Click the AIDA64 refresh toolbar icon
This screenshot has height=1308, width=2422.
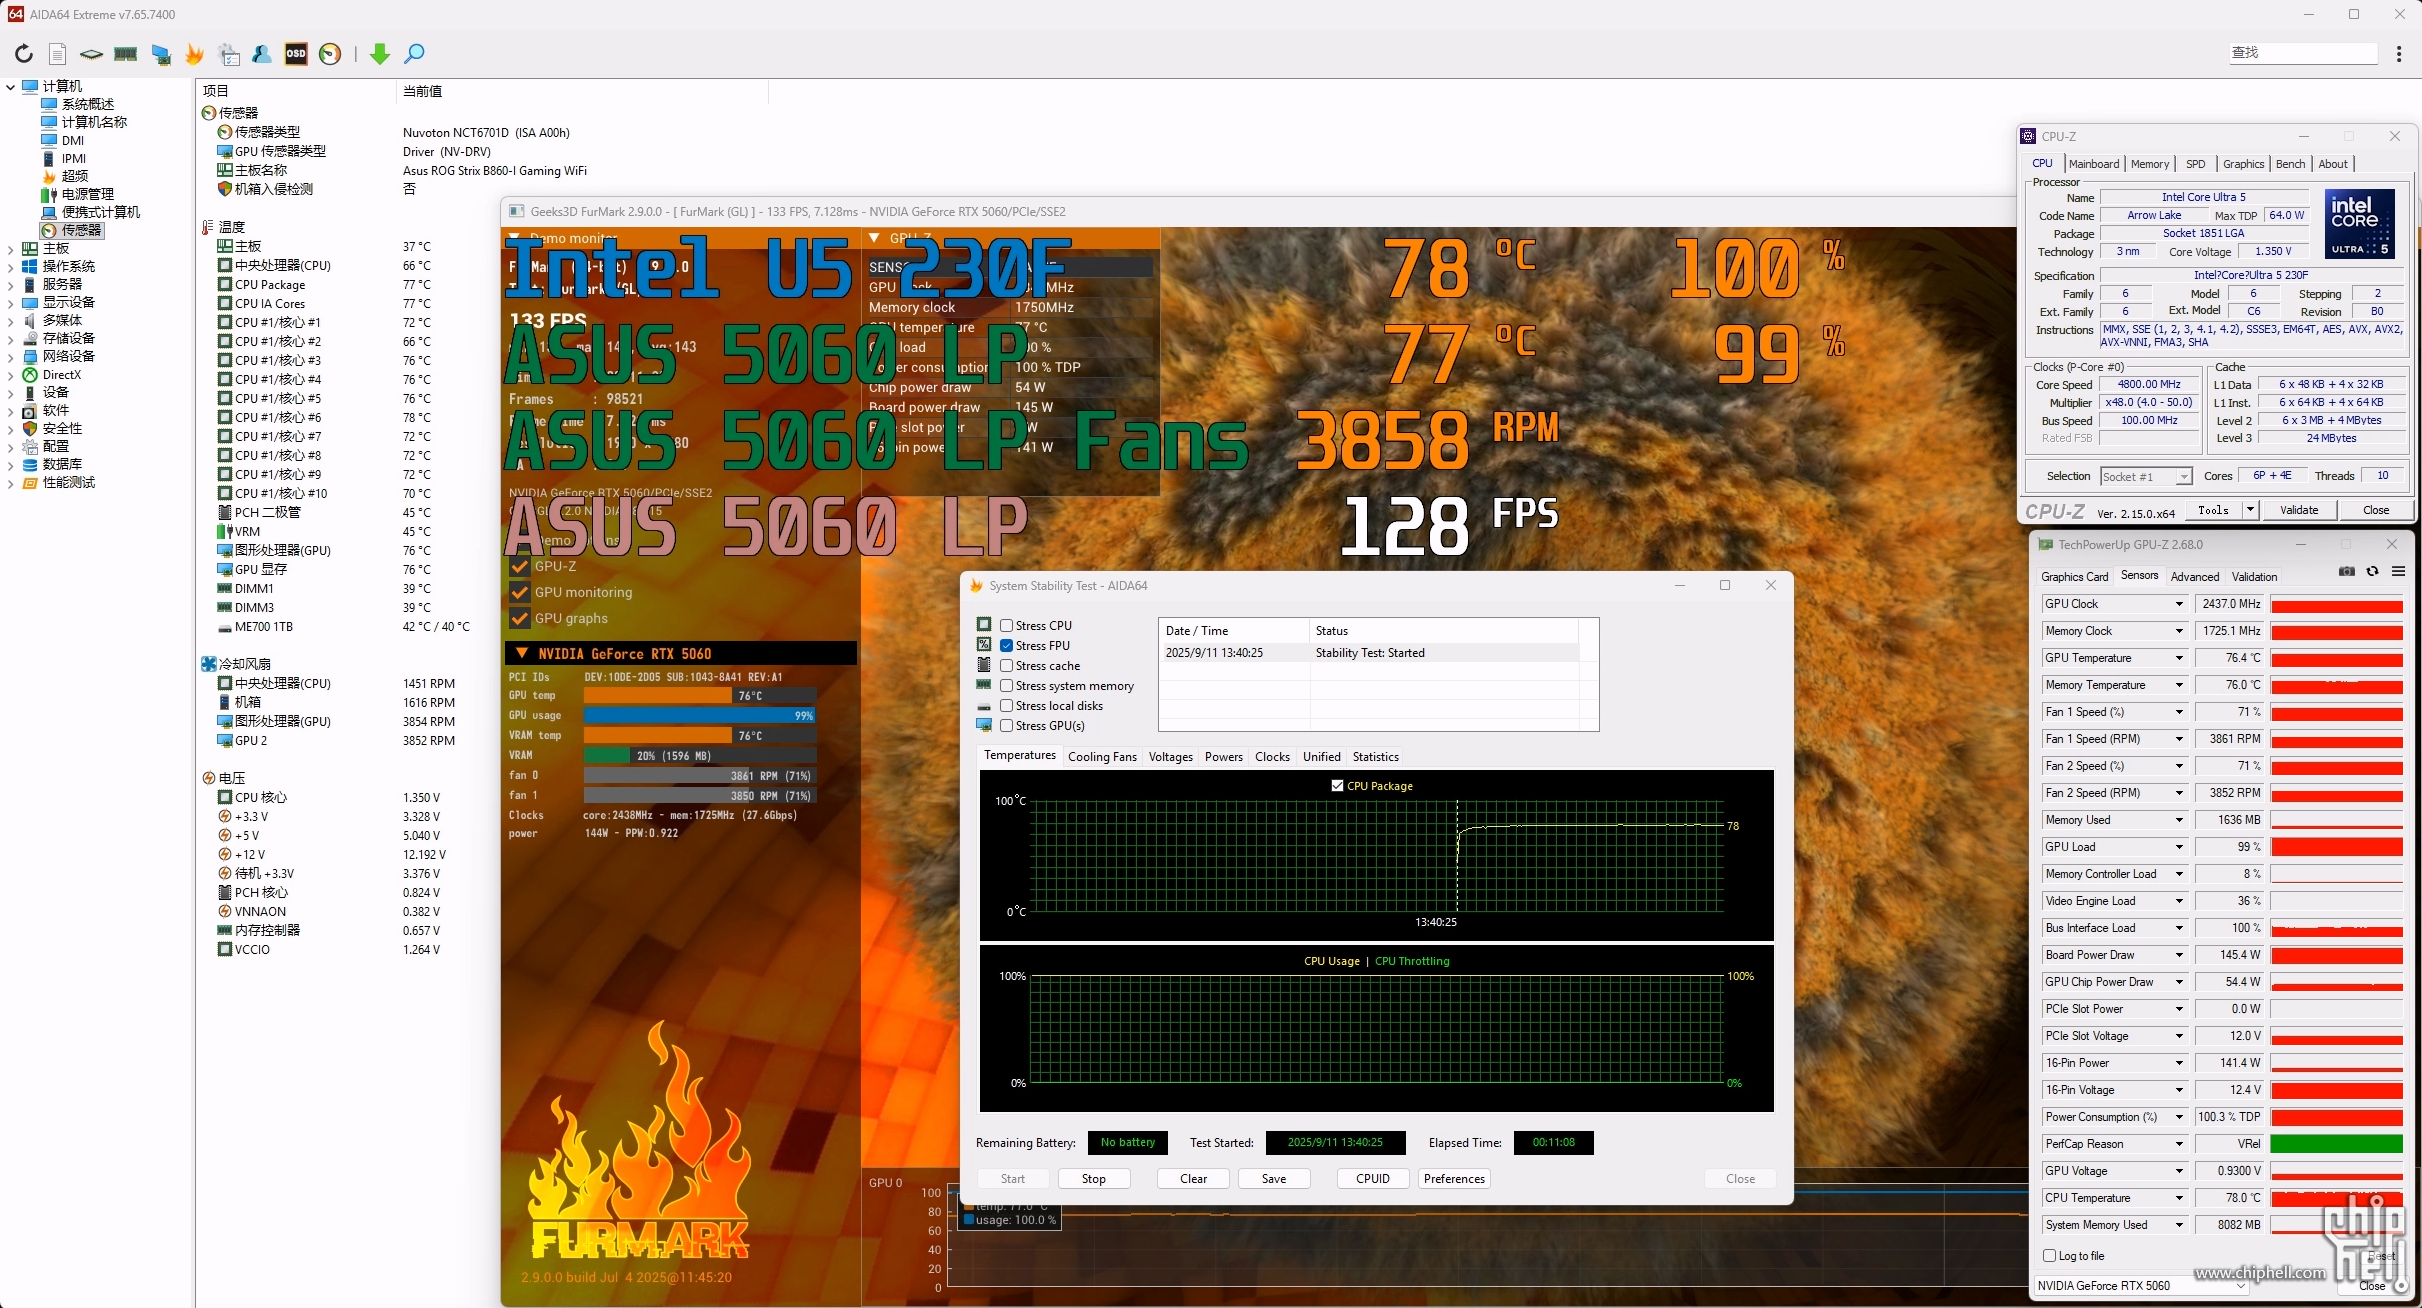point(24,54)
